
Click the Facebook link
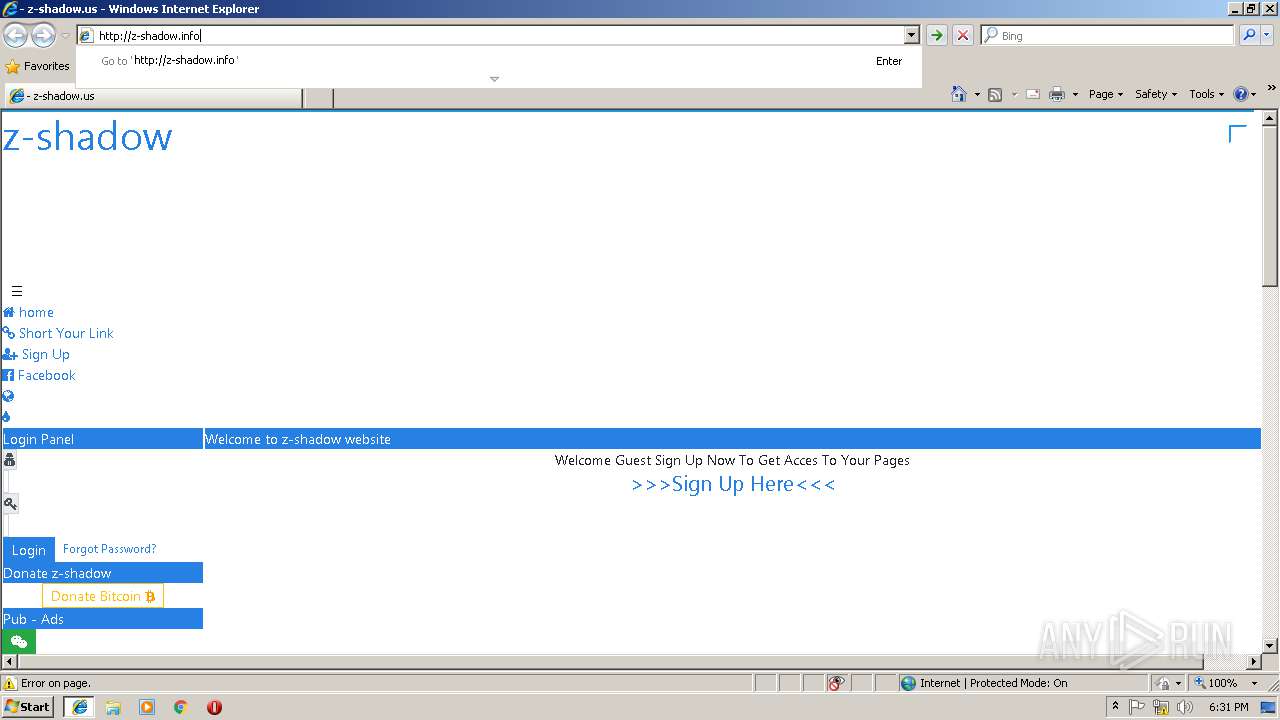[39, 375]
